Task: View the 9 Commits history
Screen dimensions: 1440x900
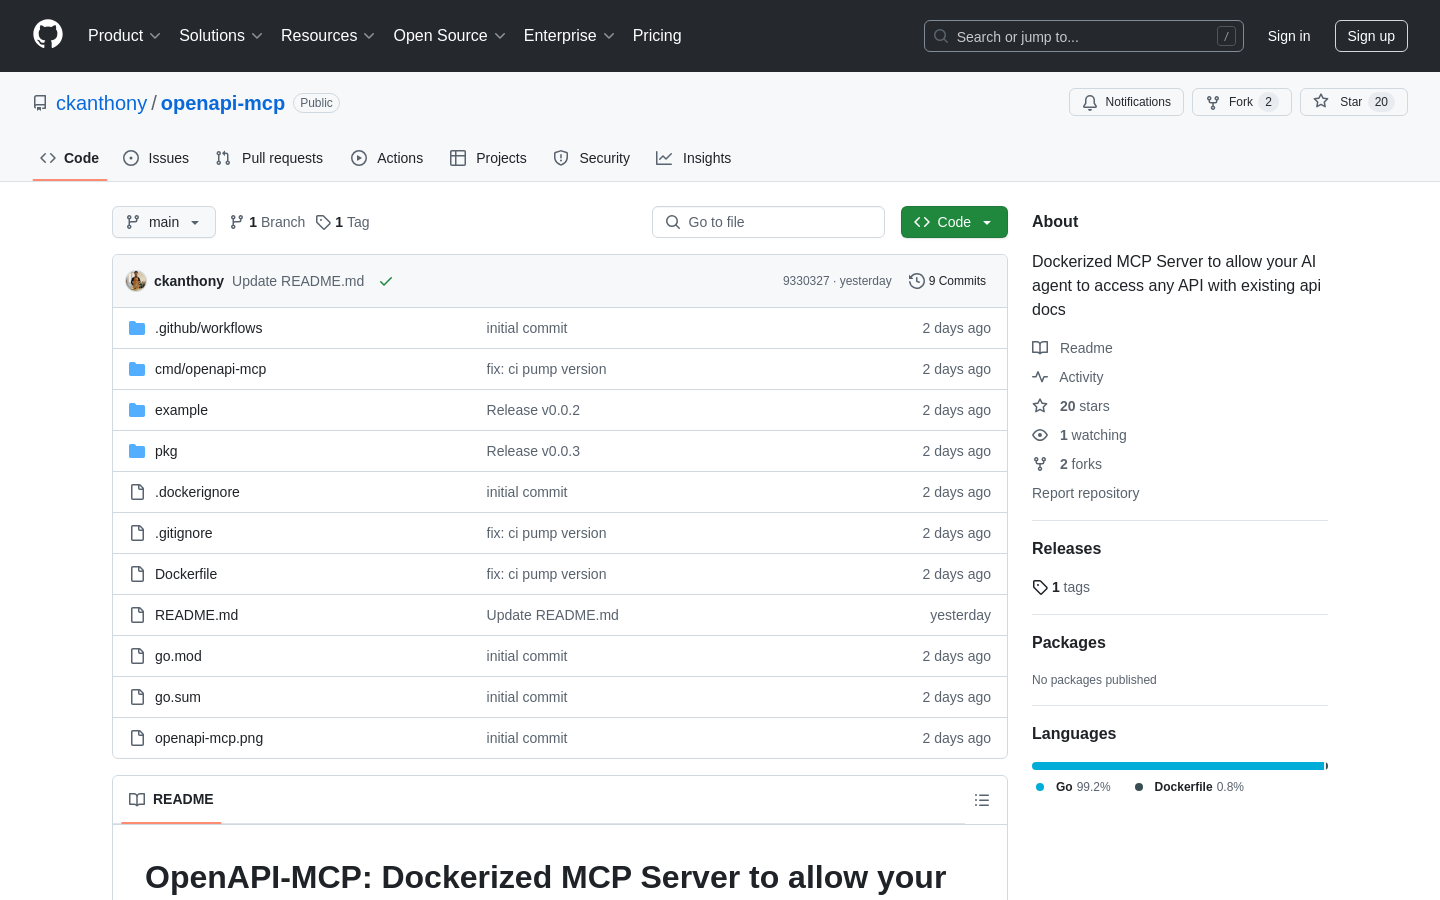Action: pos(947,281)
